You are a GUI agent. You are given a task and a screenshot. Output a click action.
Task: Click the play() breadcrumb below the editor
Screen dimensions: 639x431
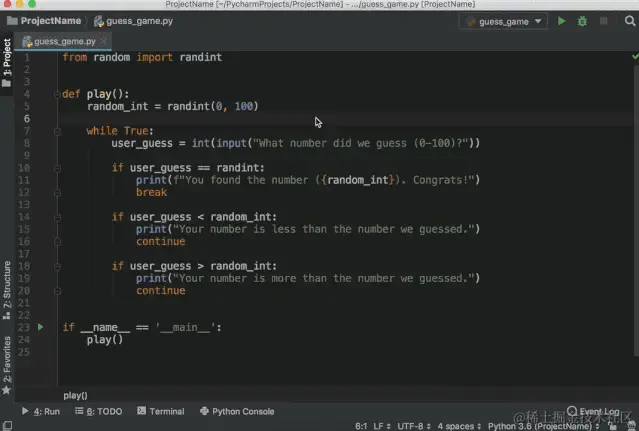[x=75, y=395]
